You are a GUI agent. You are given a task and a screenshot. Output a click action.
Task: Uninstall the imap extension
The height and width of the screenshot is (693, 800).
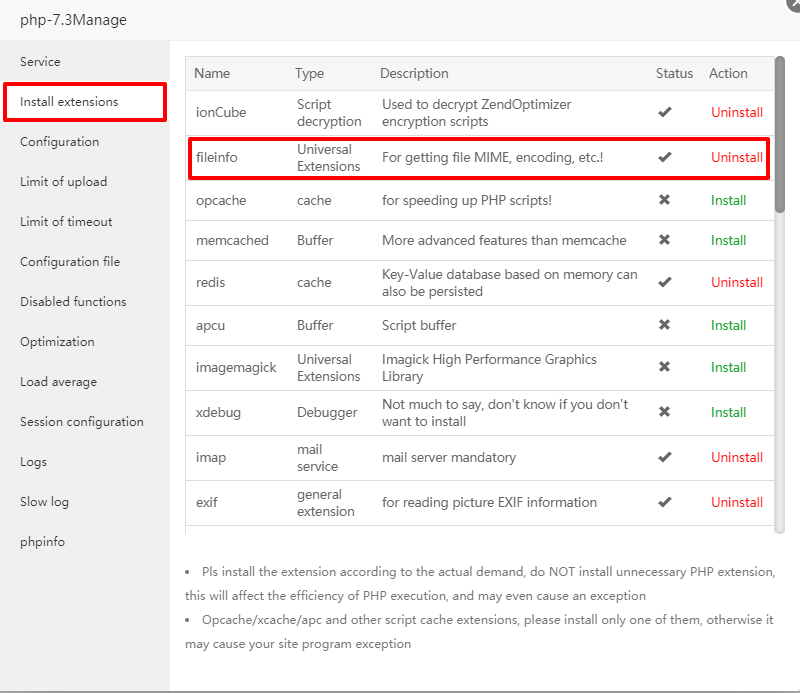coord(736,457)
